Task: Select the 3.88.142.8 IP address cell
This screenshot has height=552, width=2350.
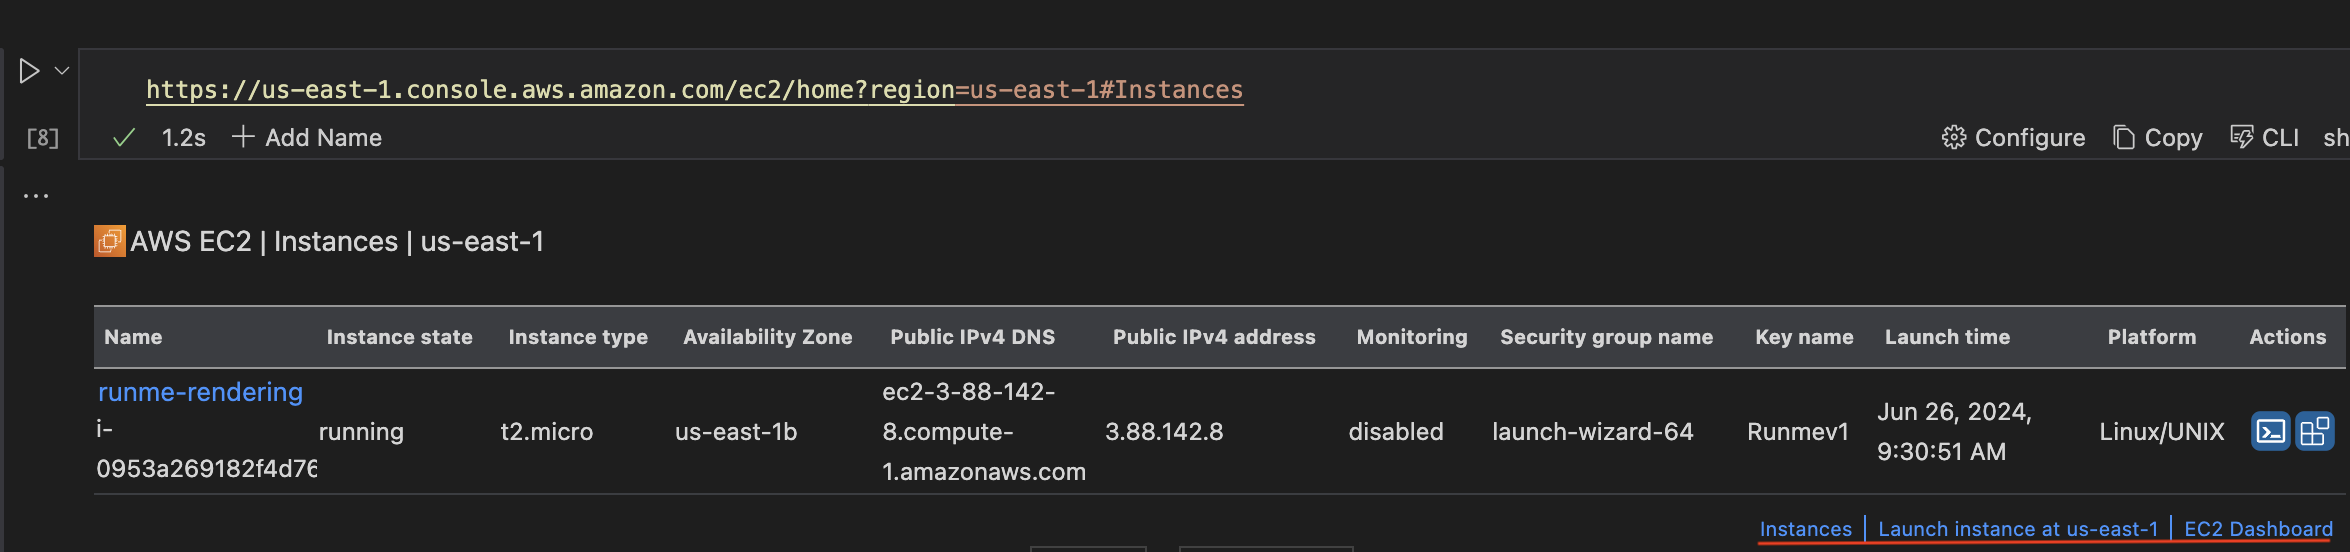Action: 1164,432
